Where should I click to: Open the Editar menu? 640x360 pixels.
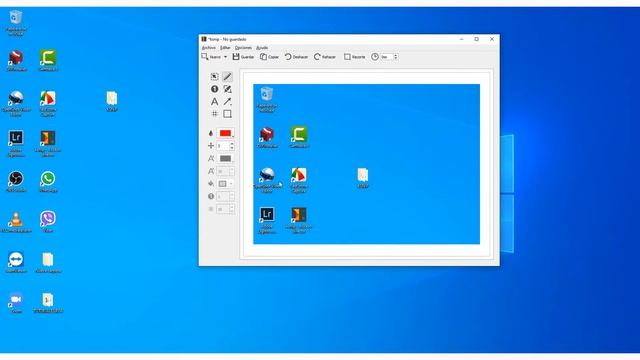tap(225, 48)
